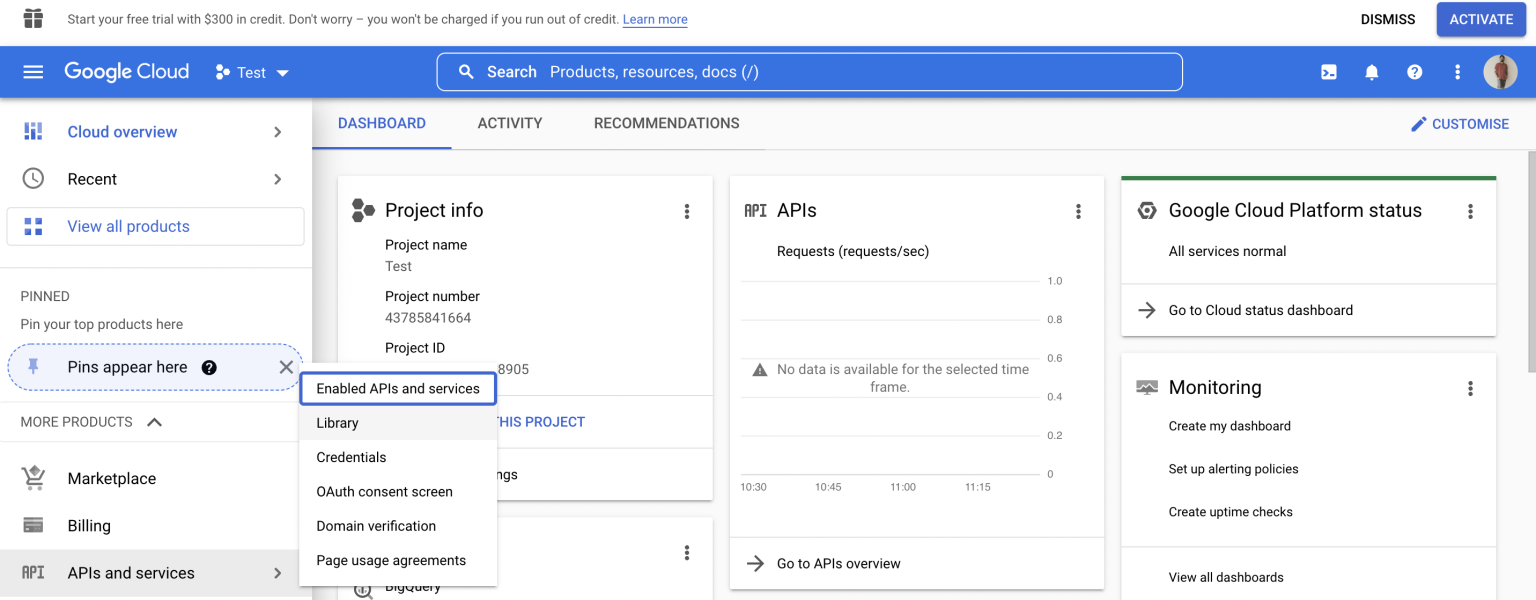The image size is (1536, 600).
Task: Click the user profile avatar
Action: 1500,72
